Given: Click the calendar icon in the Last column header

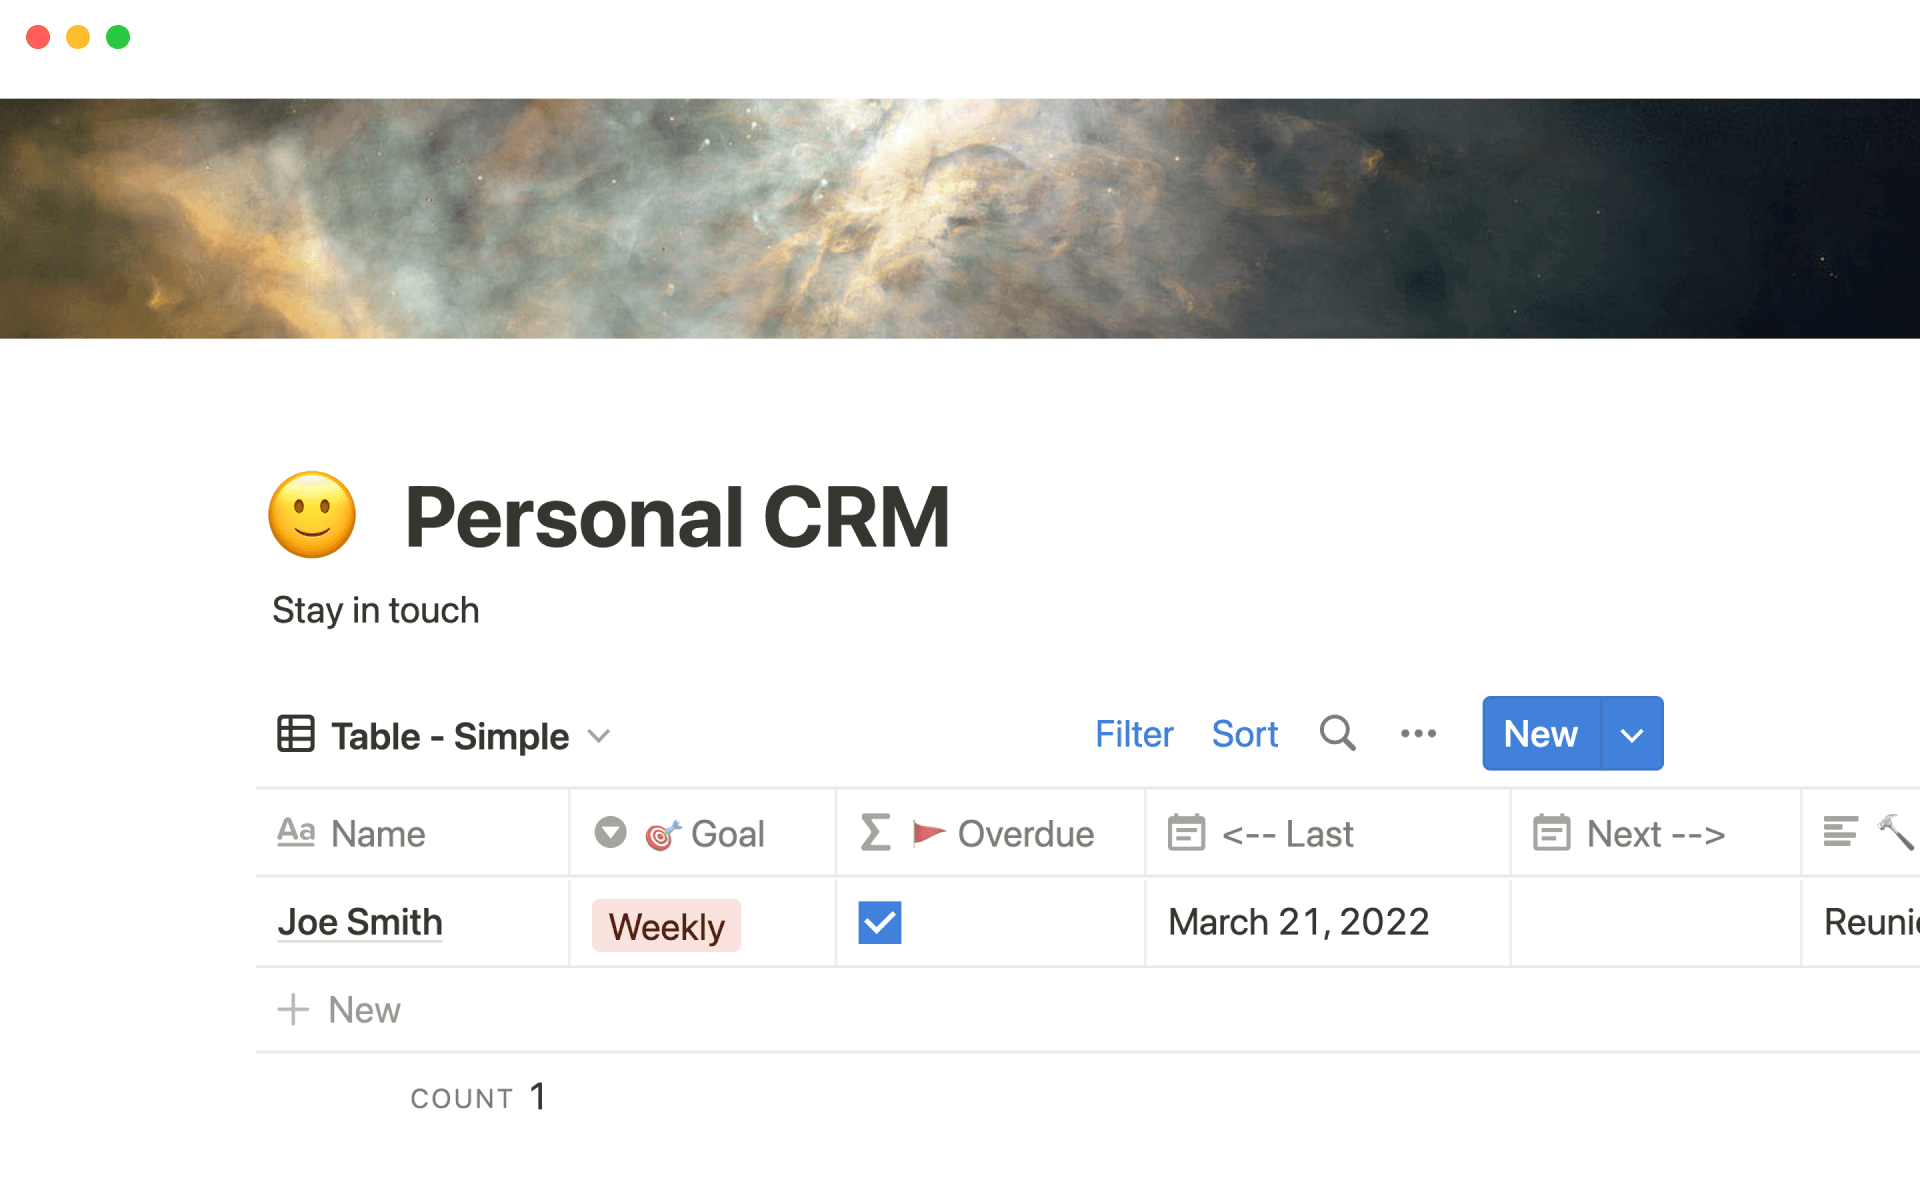Looking at the screenshot, I should (x=1186, y=833).
